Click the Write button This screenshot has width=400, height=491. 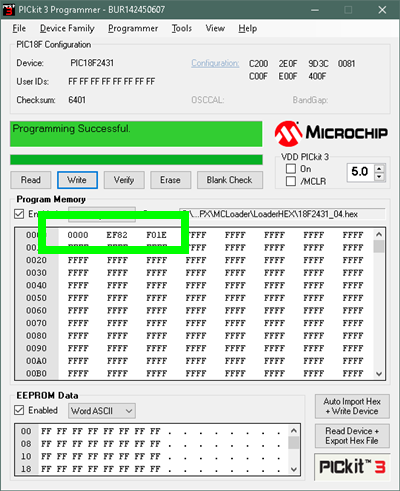[77, 180]
